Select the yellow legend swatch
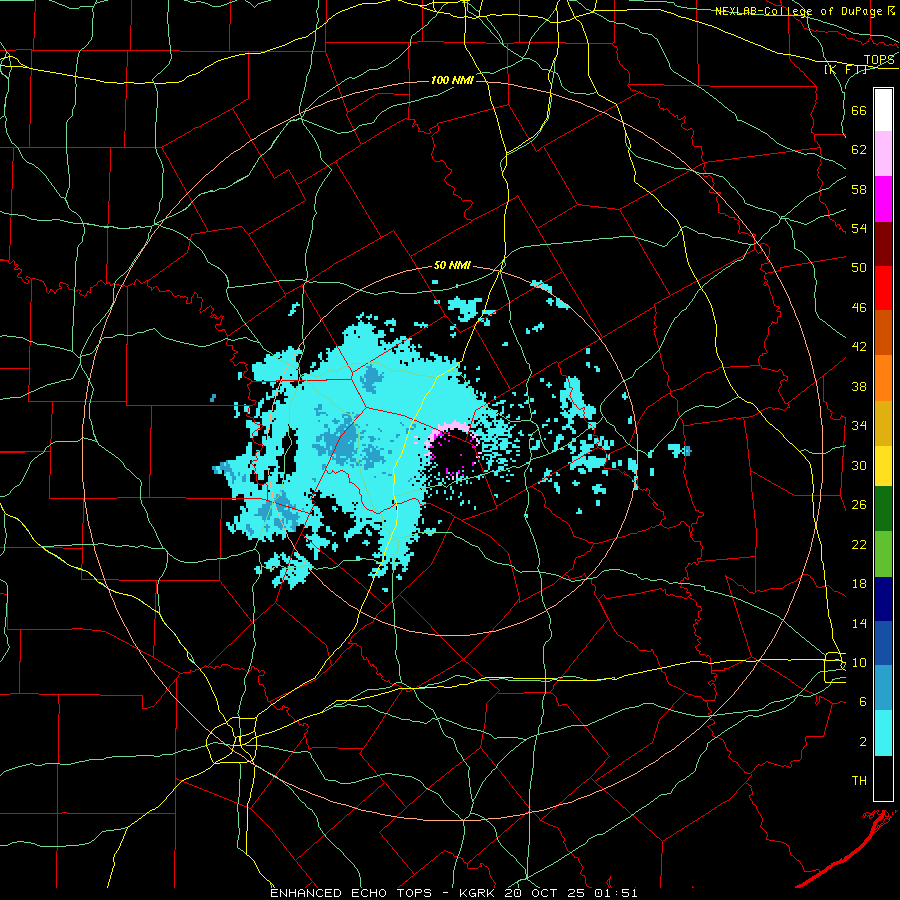This screenshot has height=900, width=900. (x=883, y=465)
